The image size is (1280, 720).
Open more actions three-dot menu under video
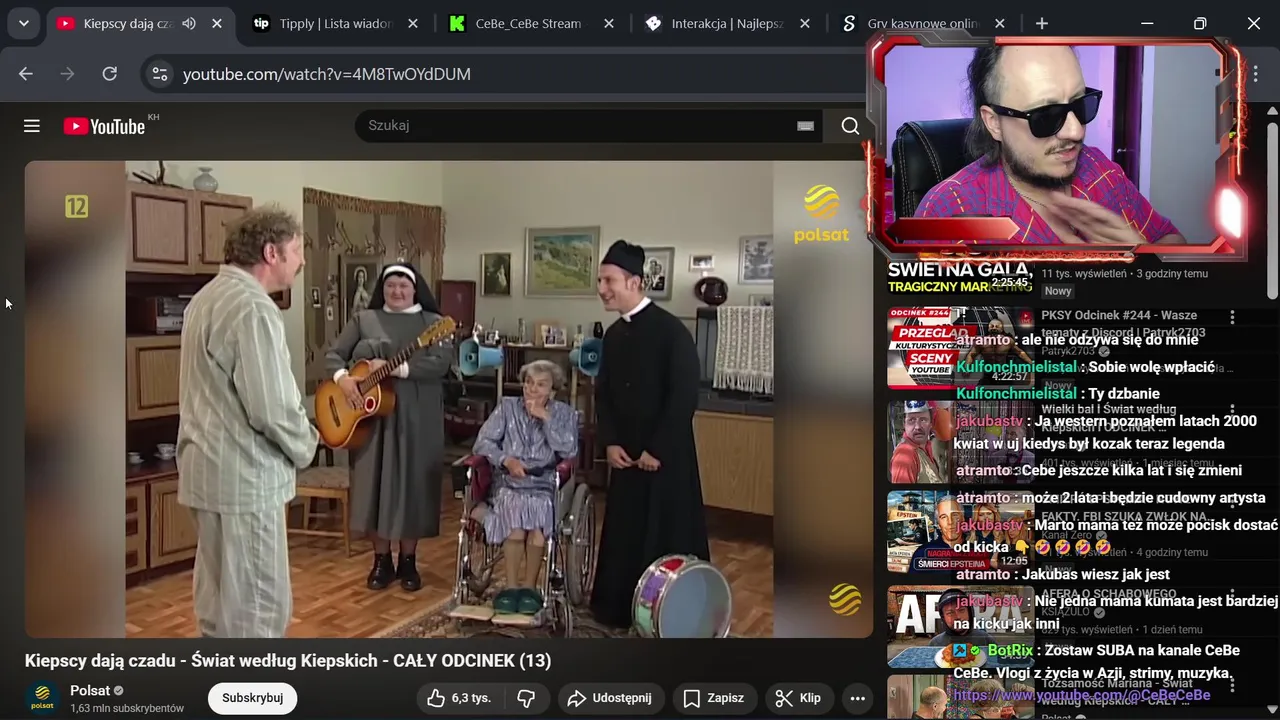click(857, 698)
